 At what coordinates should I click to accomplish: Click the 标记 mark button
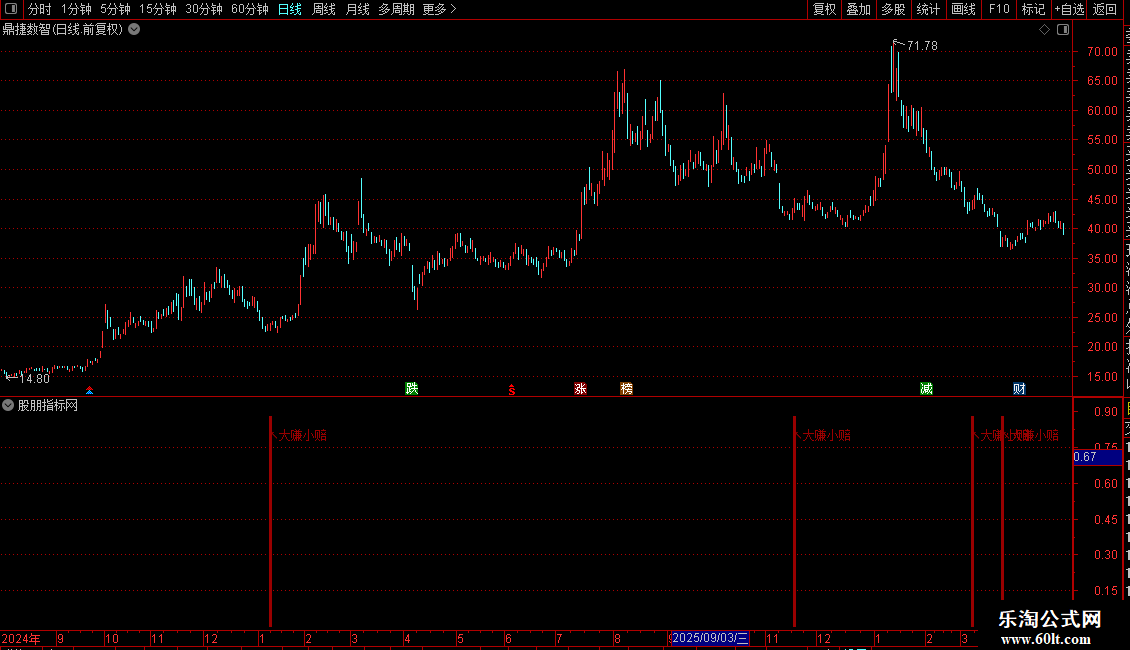tap(1033, 9)
